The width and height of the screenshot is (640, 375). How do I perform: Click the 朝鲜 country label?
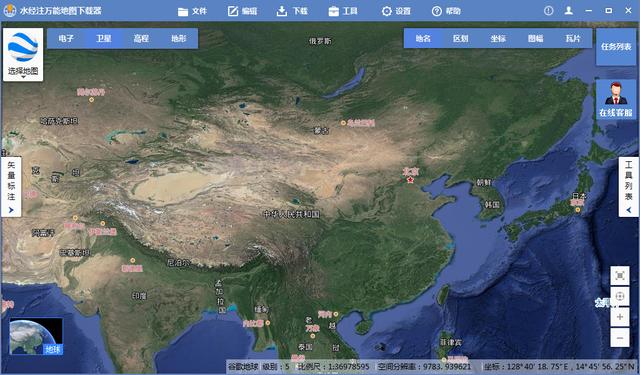[484, 182]
